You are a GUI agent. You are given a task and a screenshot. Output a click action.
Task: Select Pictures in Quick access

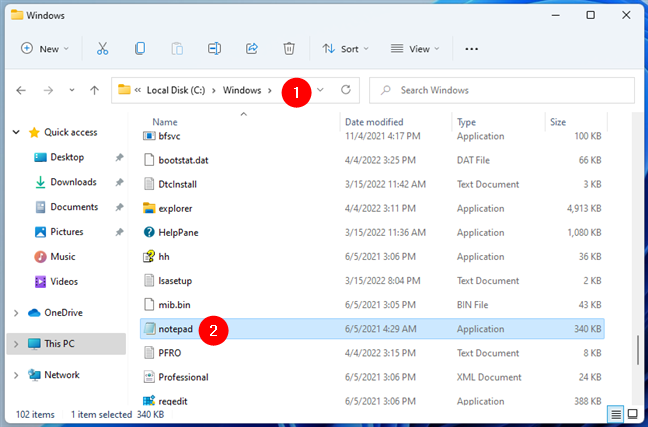point(67,231)
